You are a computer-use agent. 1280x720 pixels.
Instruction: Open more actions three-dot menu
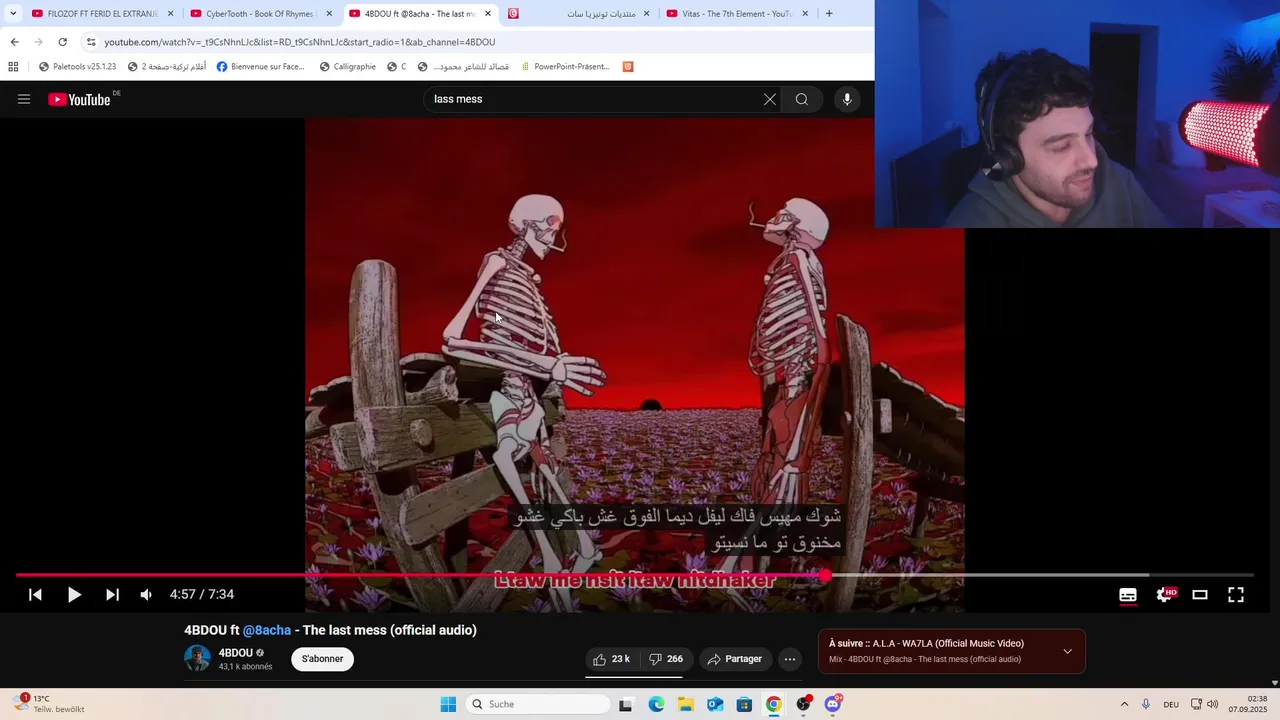[x=790, y=659]
